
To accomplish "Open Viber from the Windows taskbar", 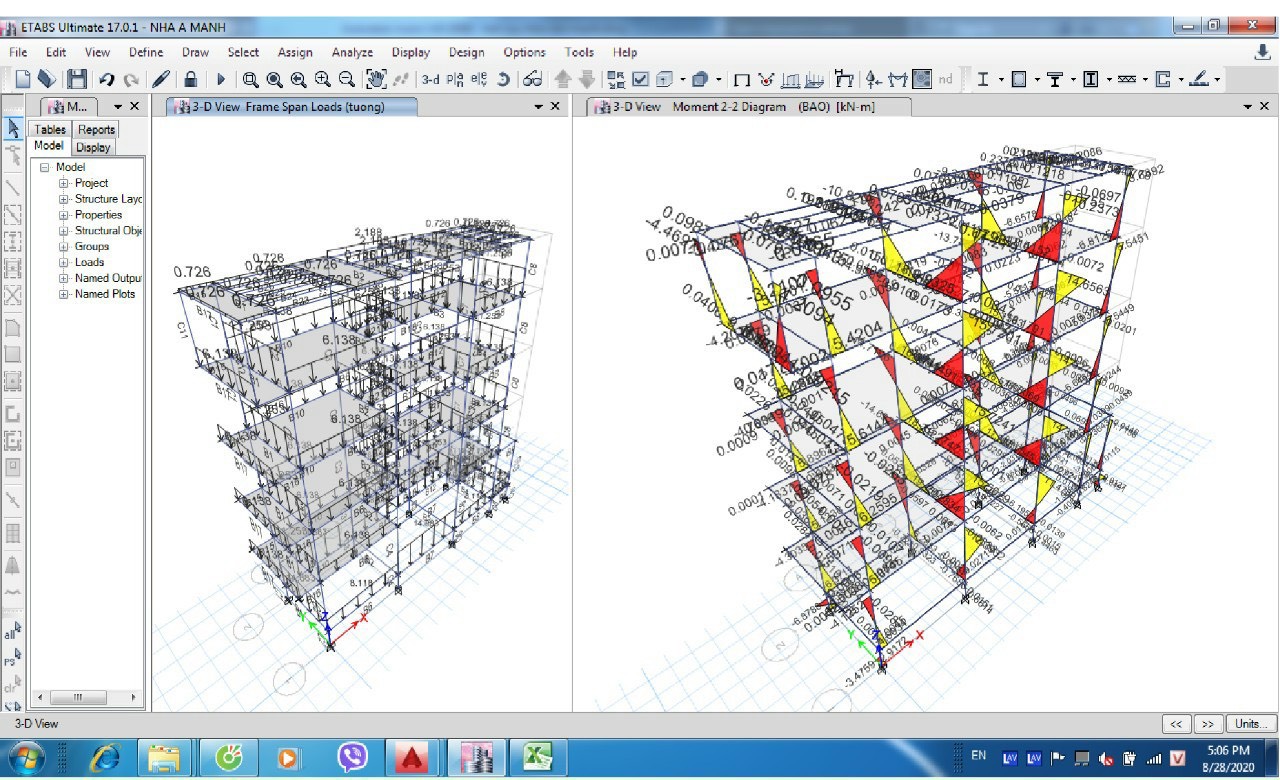I will point(352,758).
